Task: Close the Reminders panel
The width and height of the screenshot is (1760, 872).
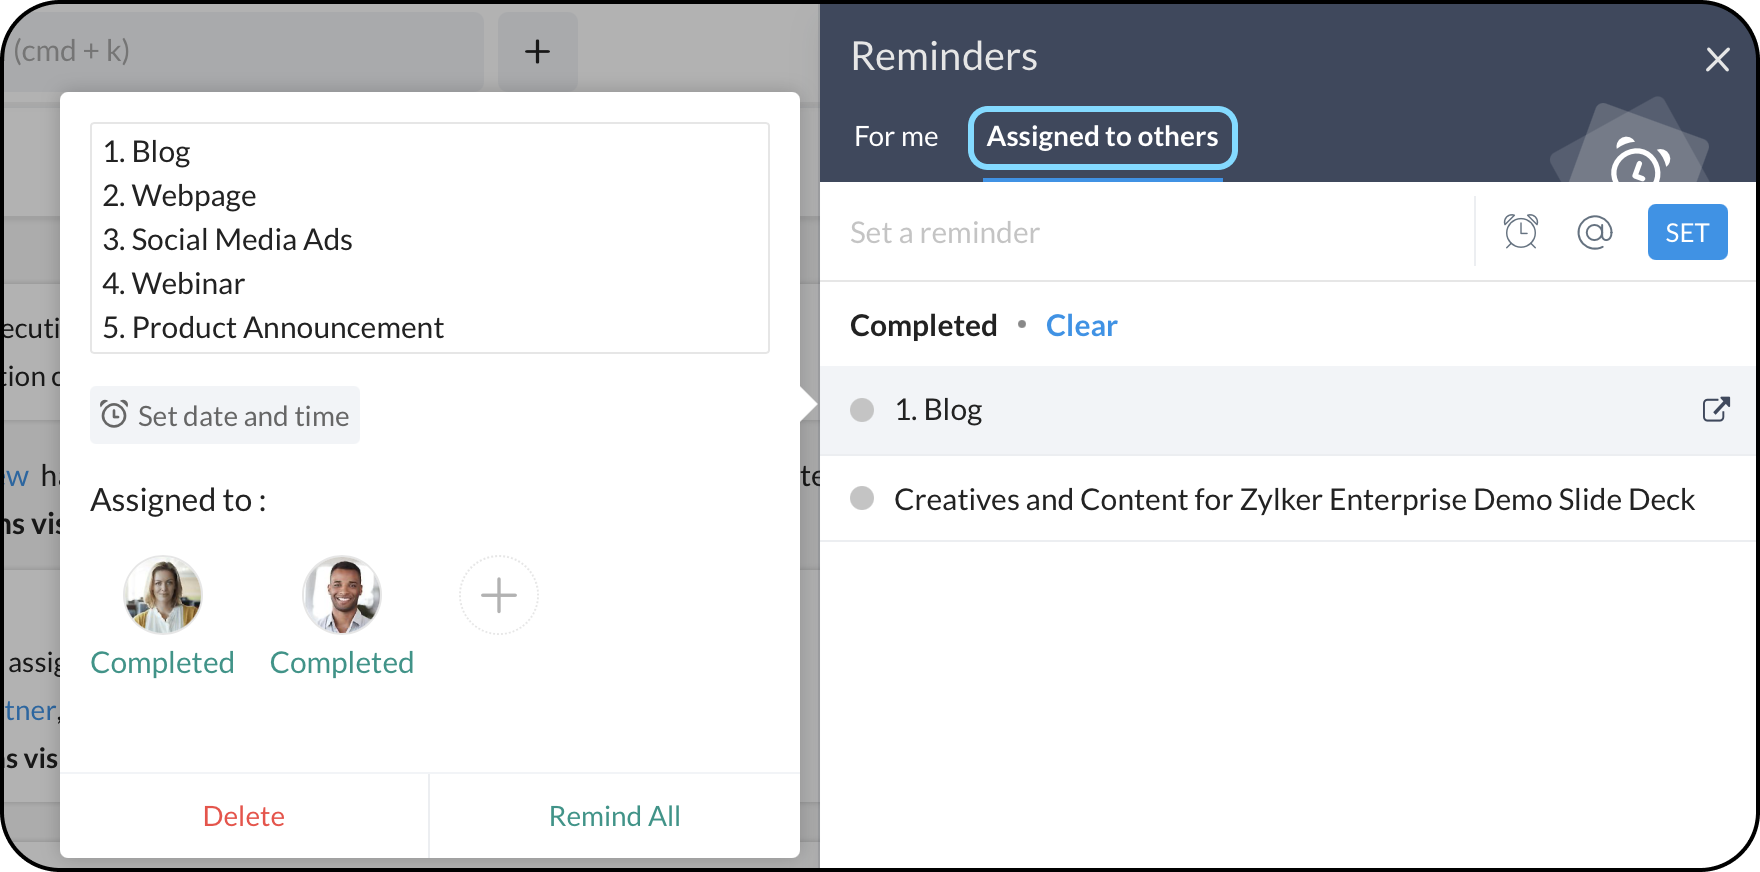Action: pyautogui.click(x=1717, y=60)
